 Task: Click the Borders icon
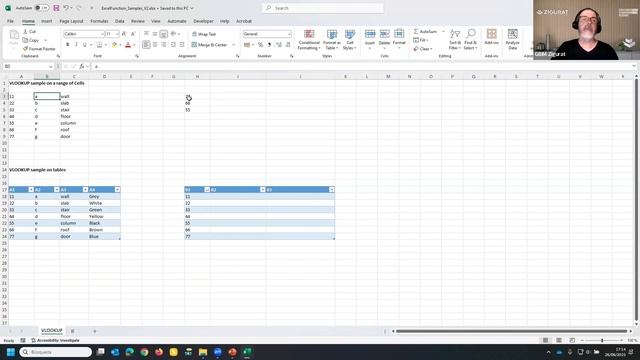[99, 44]
